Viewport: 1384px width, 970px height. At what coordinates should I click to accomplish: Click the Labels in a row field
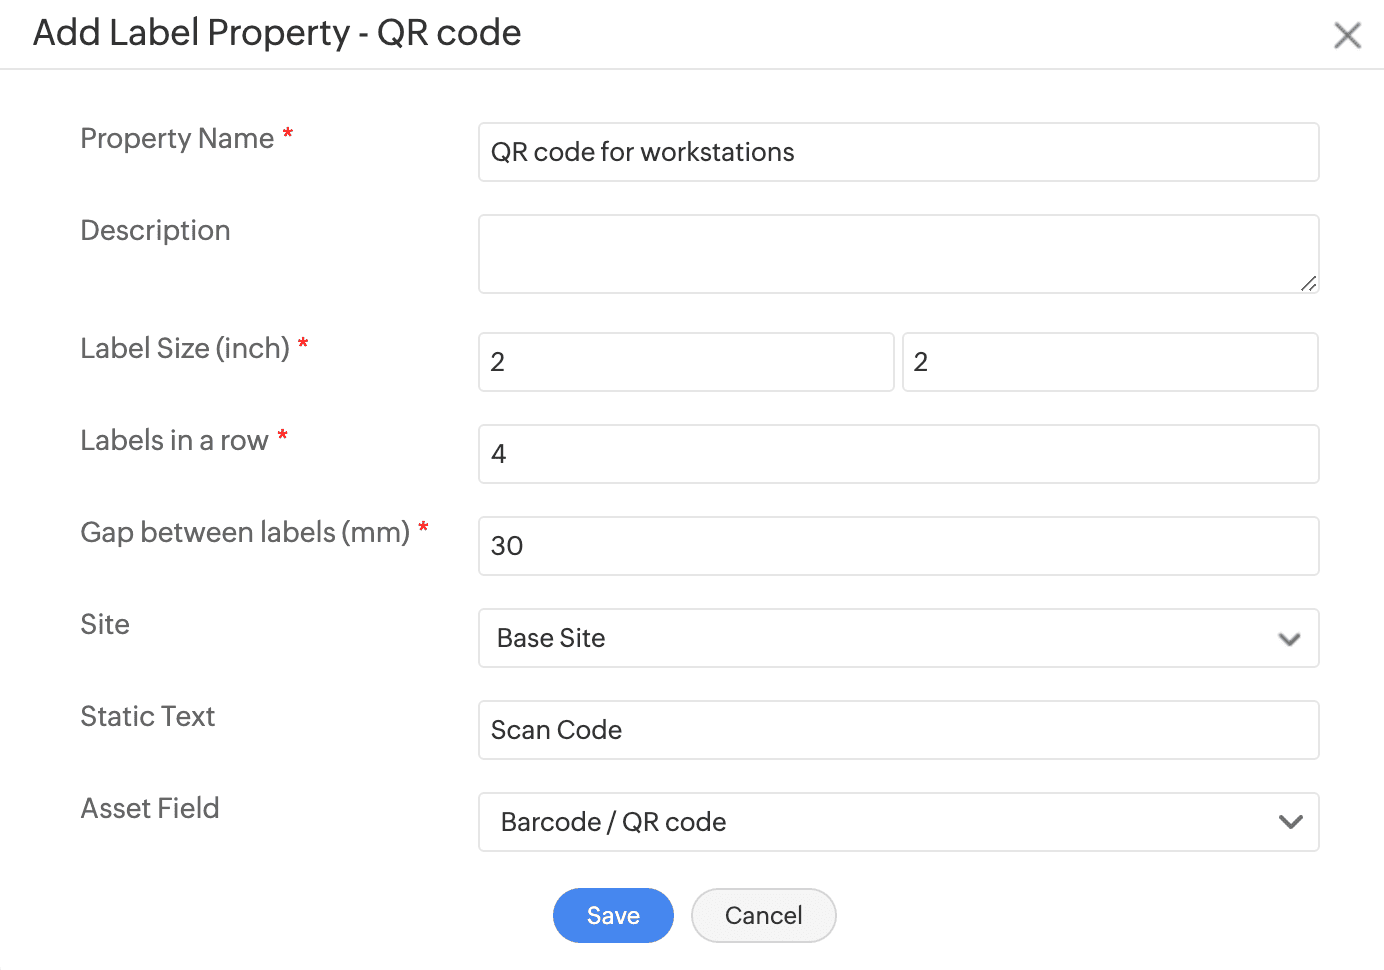point(898,454)
